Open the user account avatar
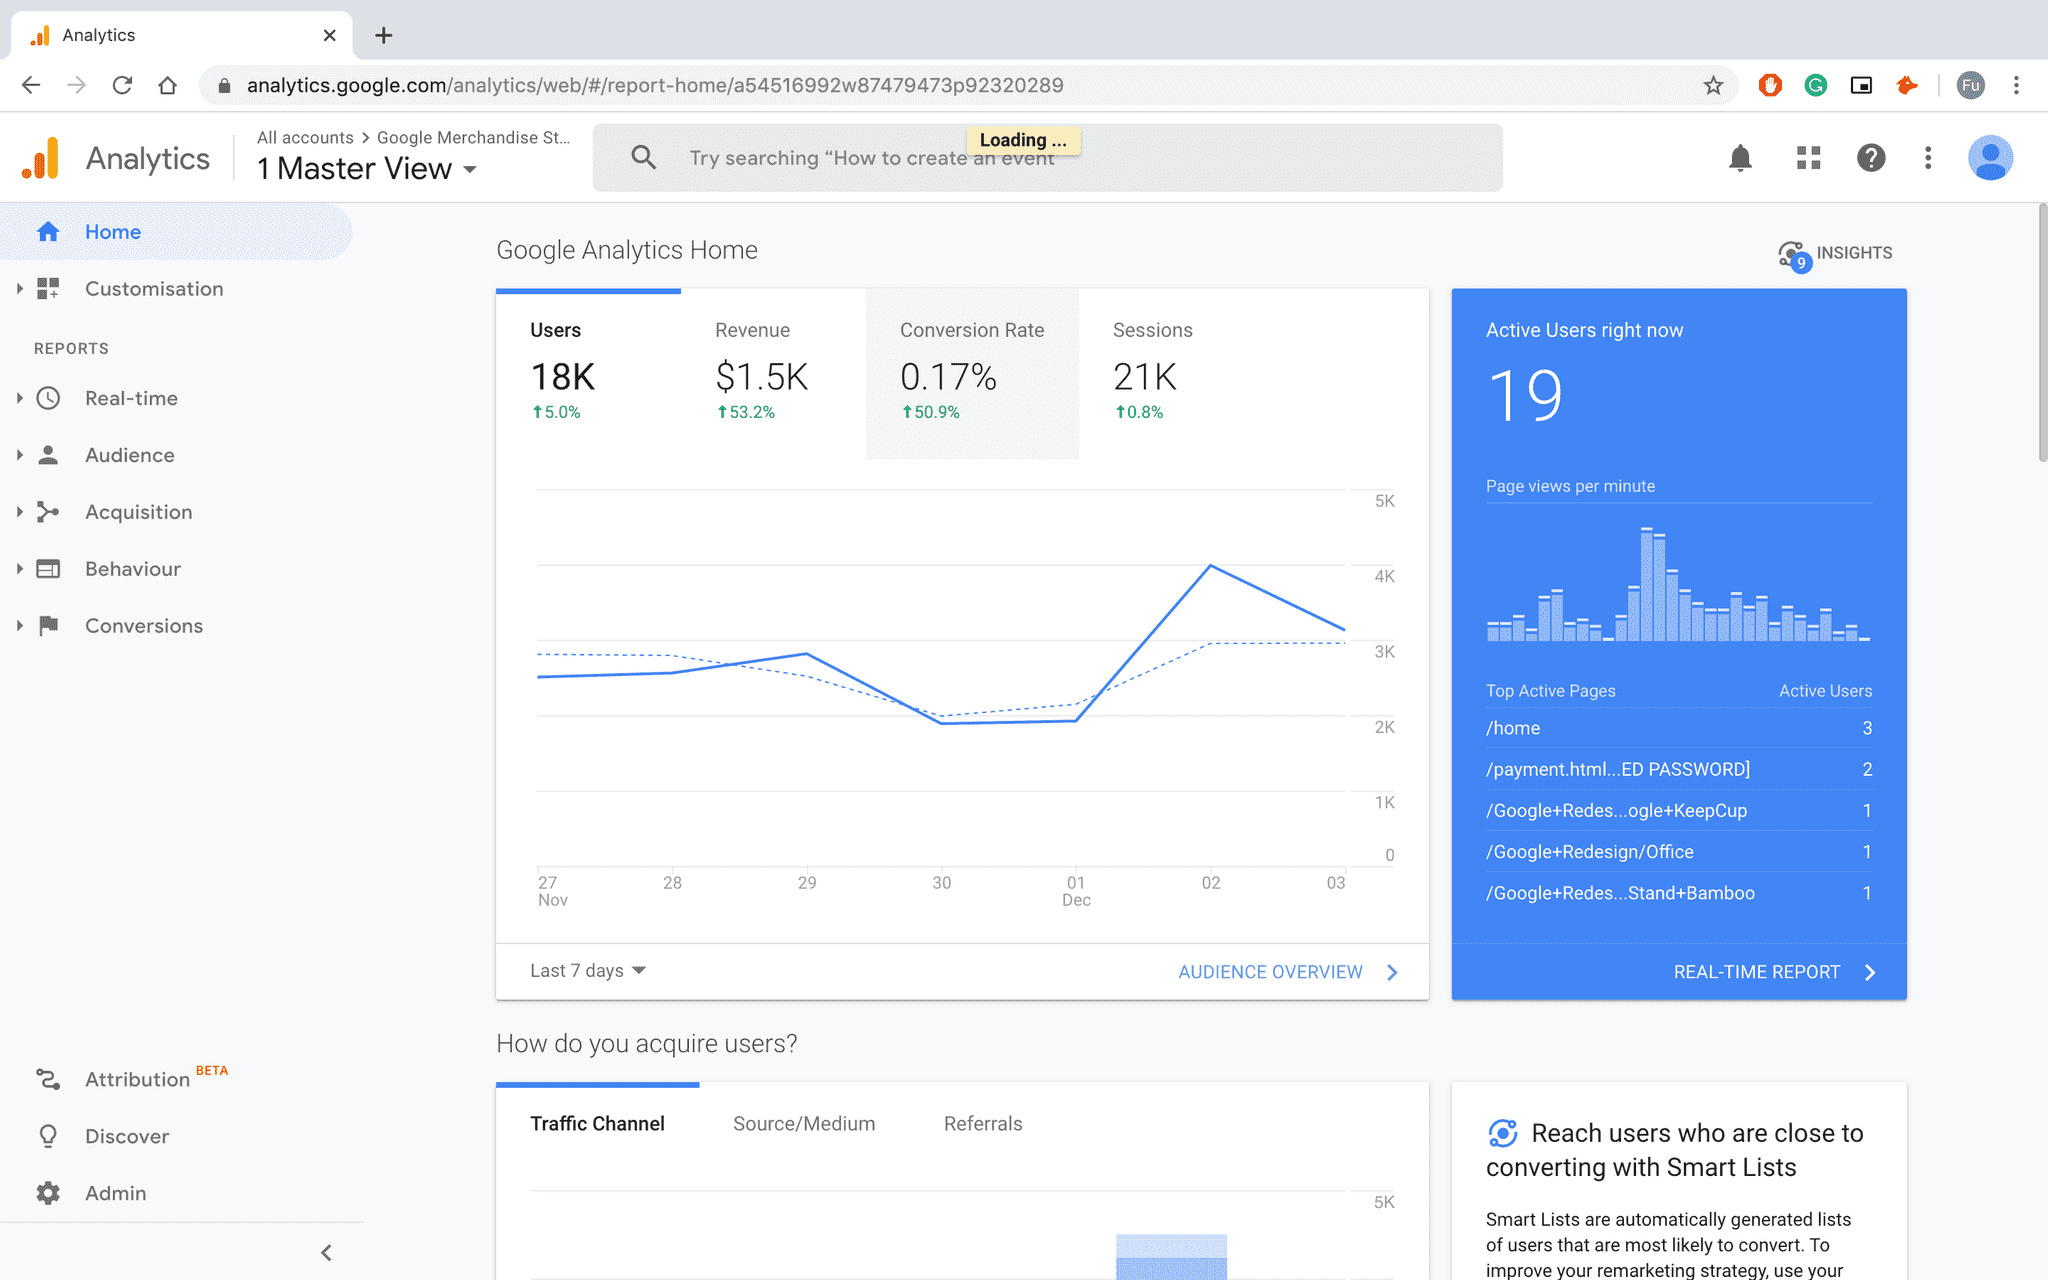2048x1280 pixels. [x=1990, y=158]
